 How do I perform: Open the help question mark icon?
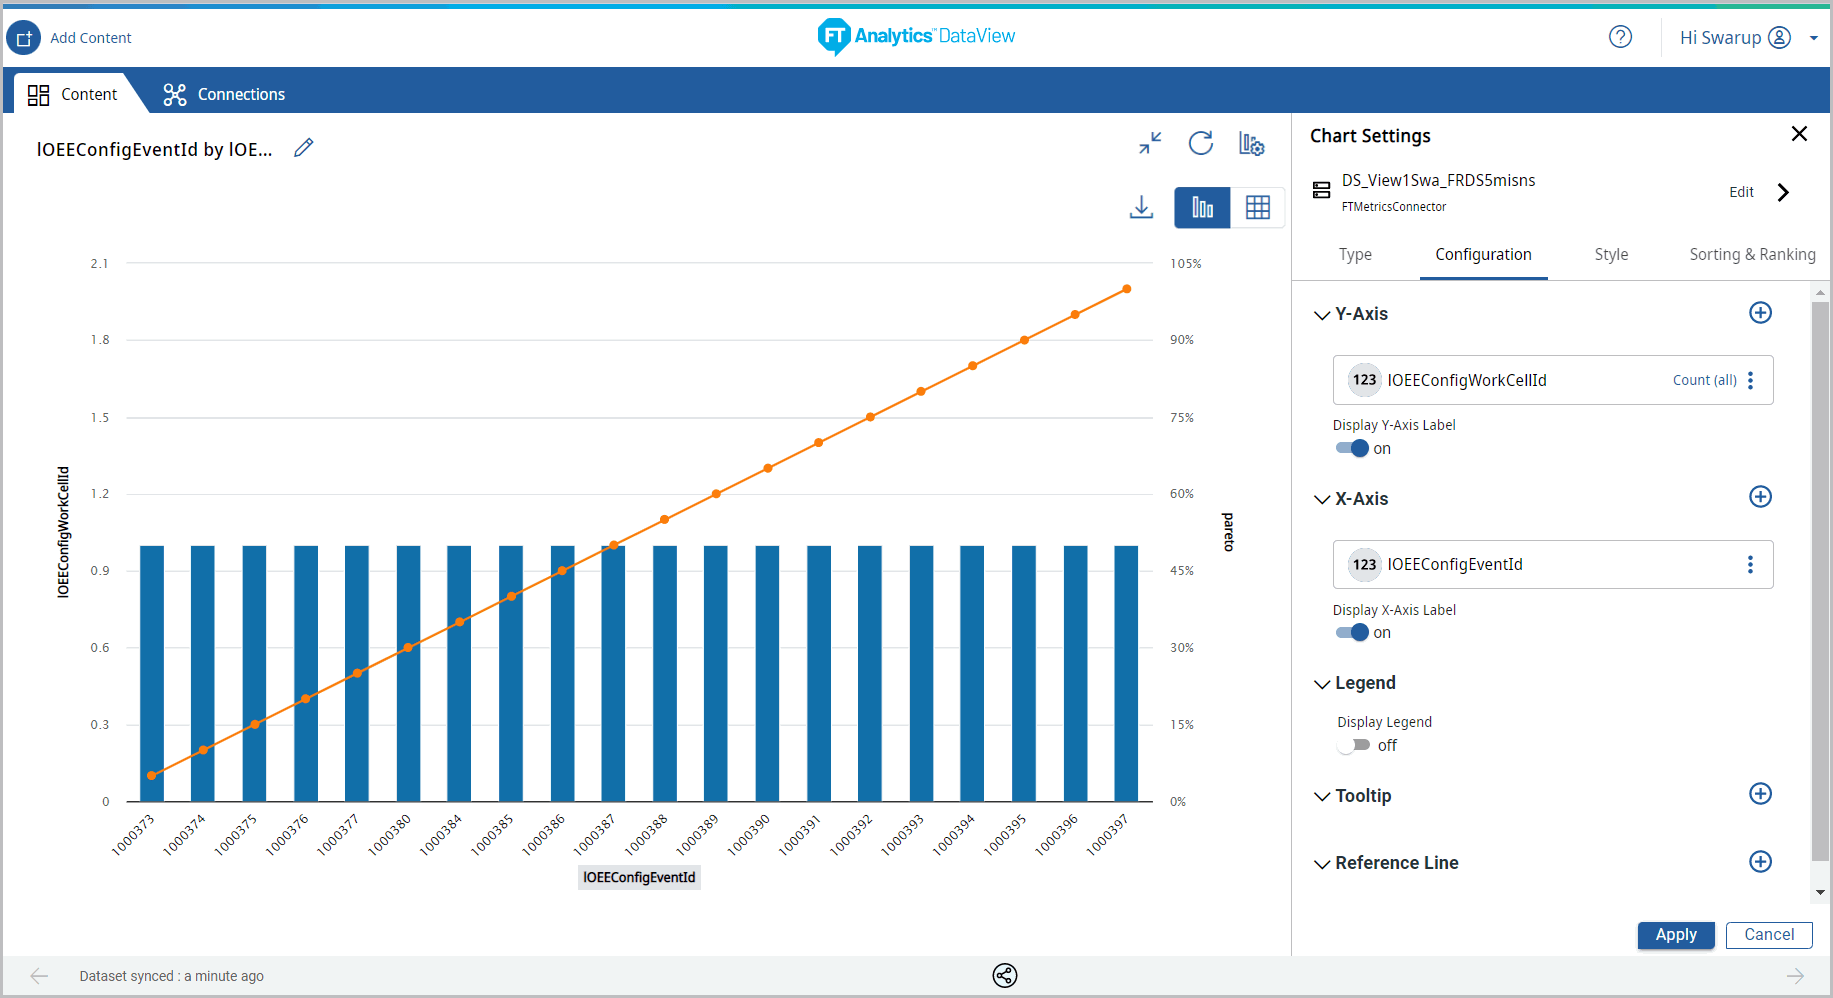(1620, 37)
